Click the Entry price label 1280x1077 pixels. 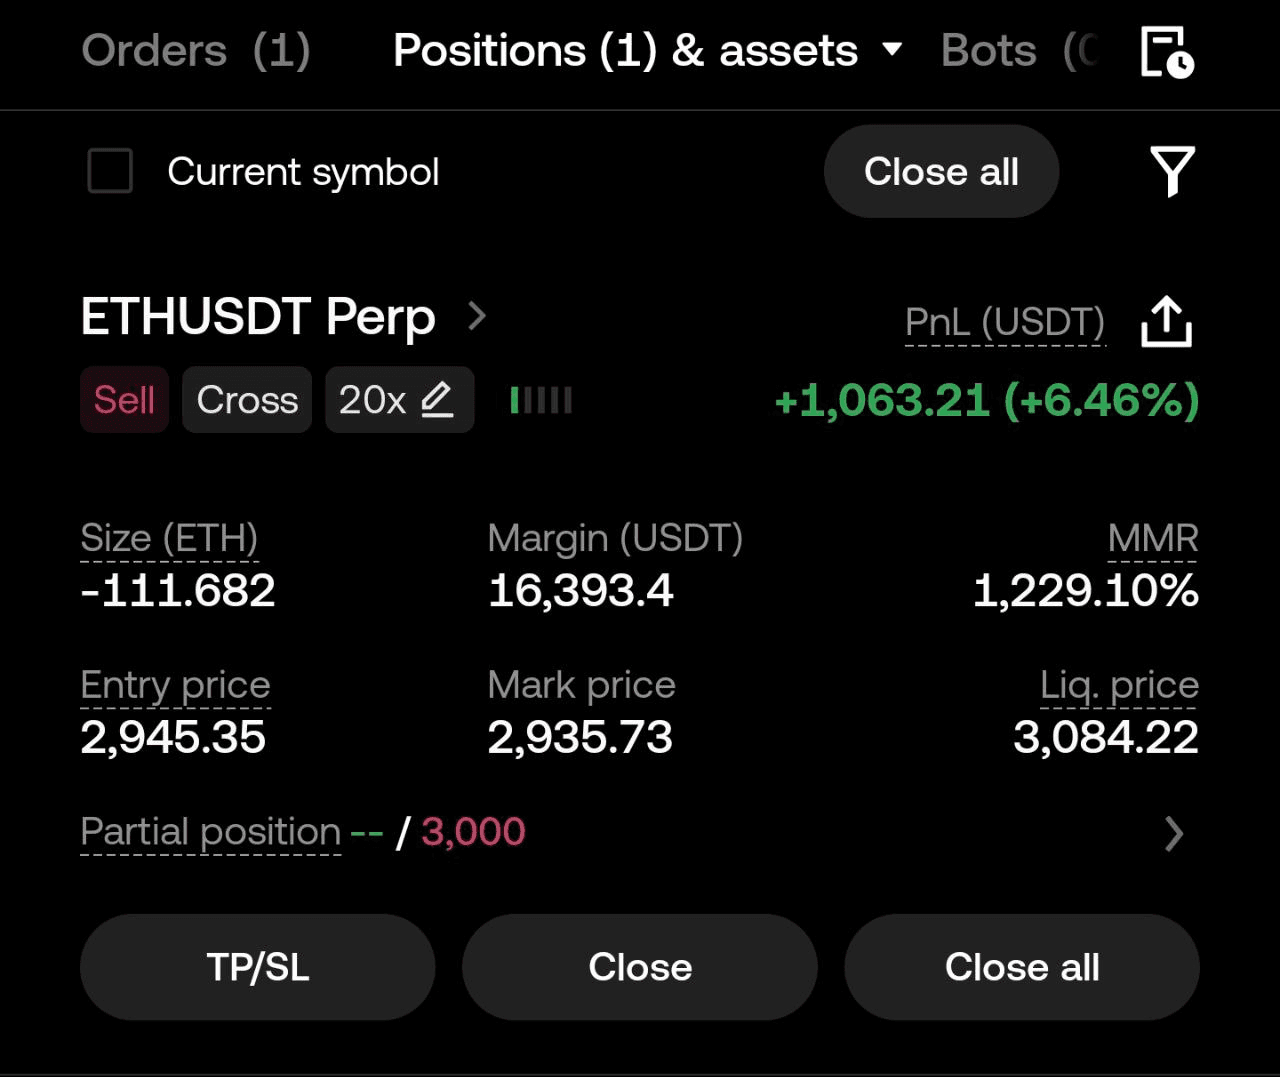[175, 686]
